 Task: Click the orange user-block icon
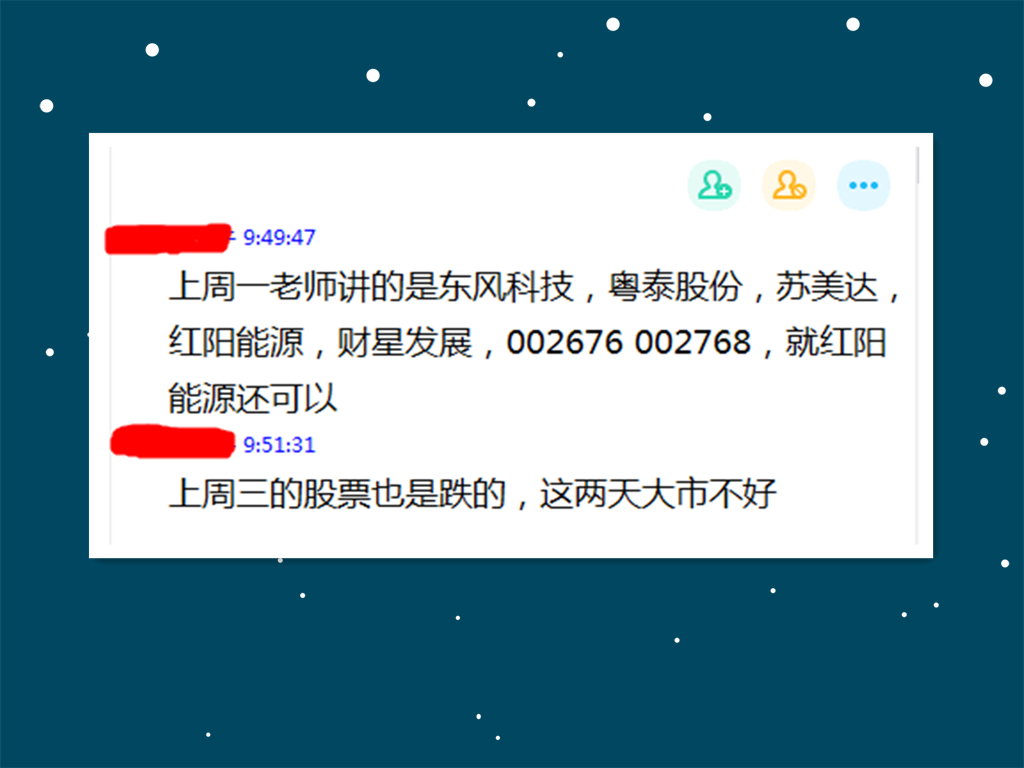(789, 185)
